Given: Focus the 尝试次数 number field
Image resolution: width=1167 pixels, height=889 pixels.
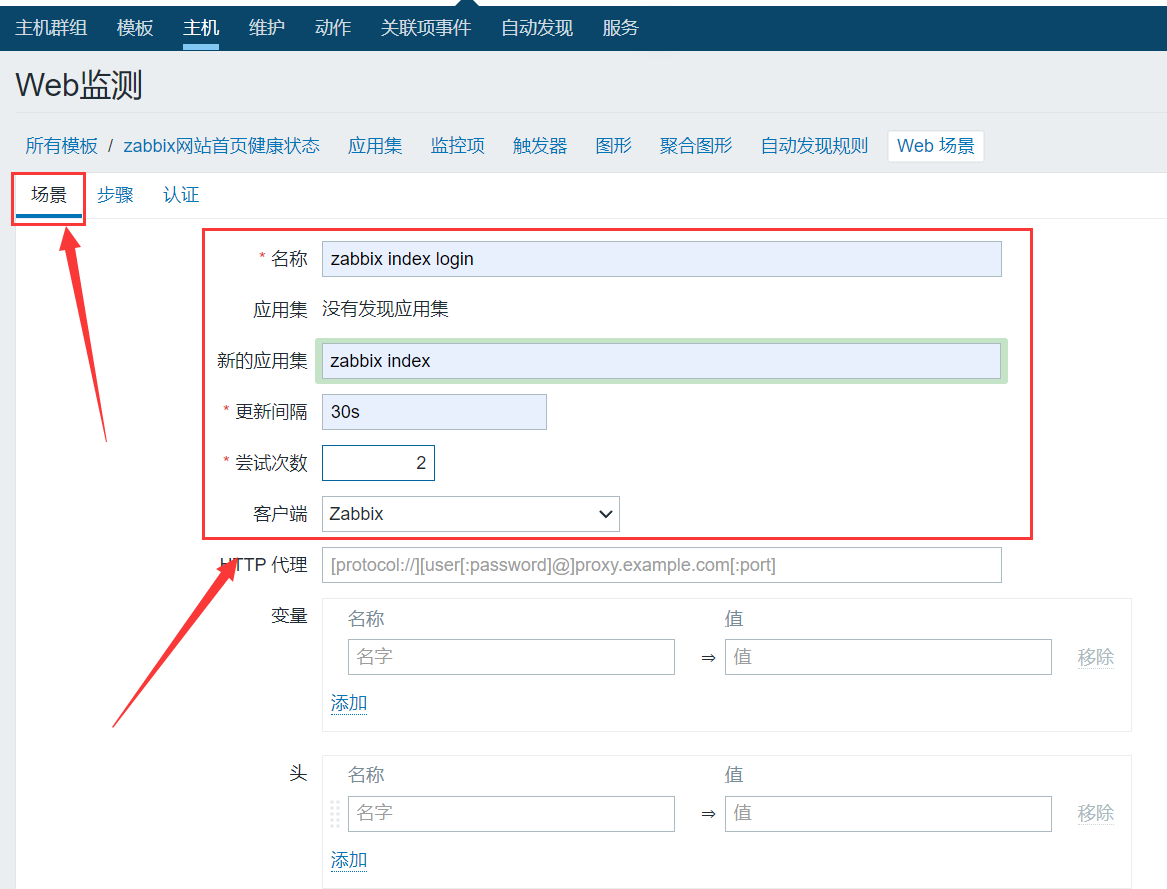Looking at the screenshot, I should pyautogui.click(x=379, y=463).
